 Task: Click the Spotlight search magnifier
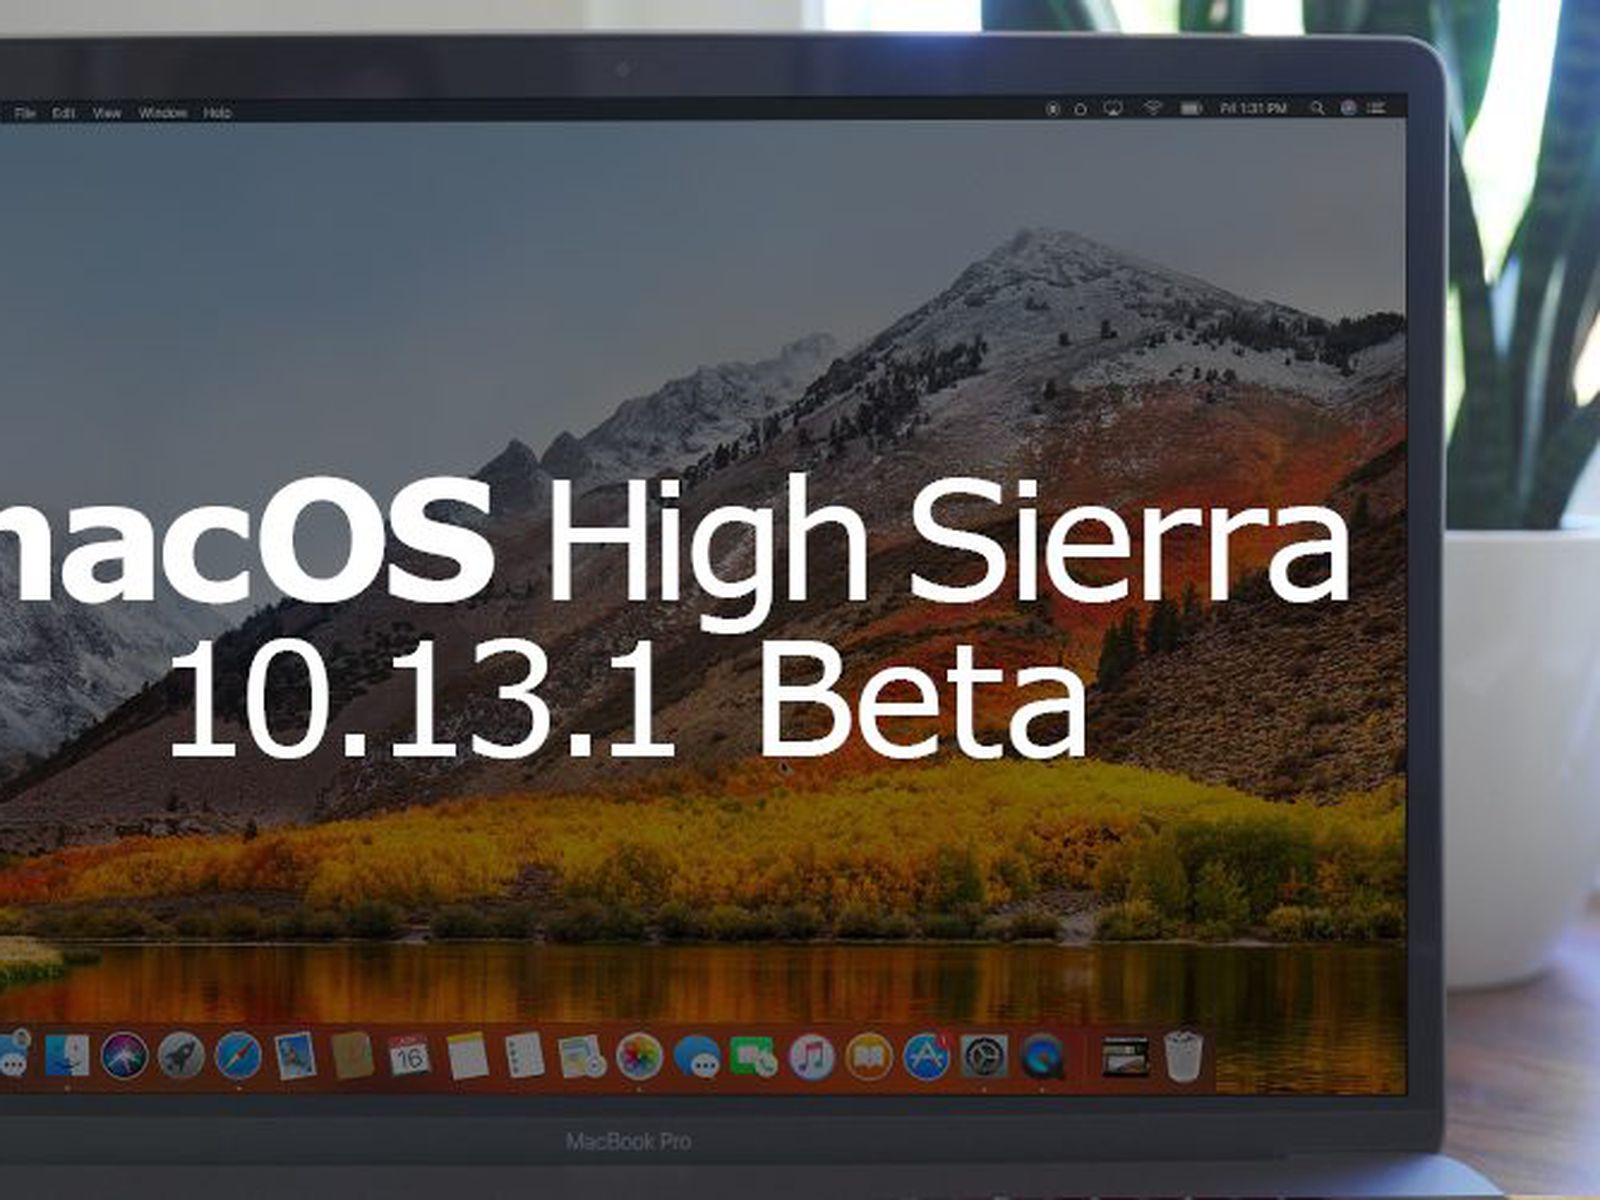click(1318, 108)
